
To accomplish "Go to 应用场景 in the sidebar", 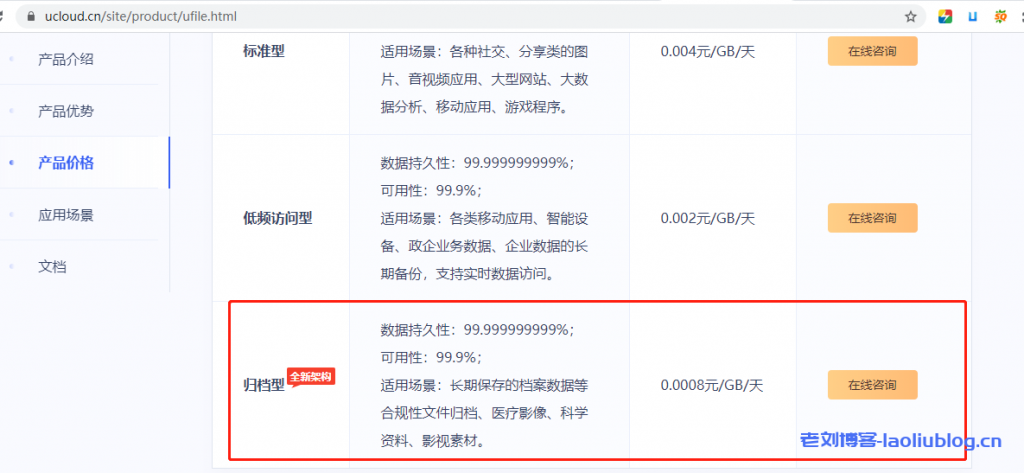I will pyautogui.click(x=65, y=214).
